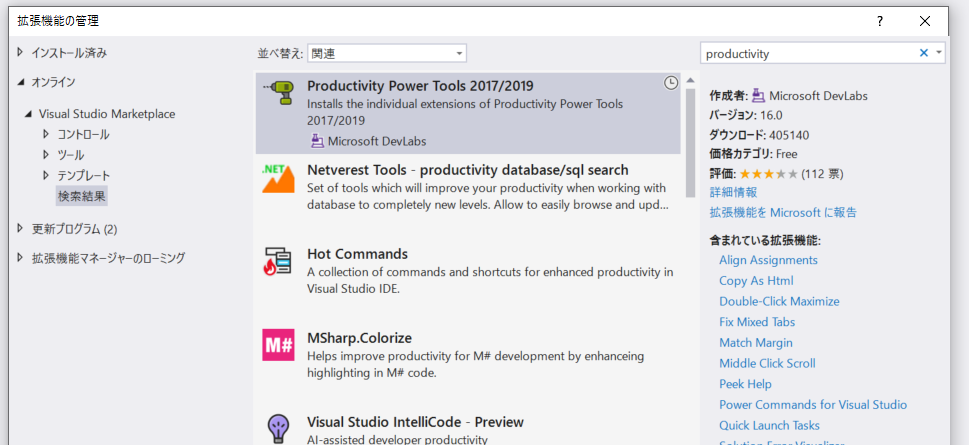Click the Microsoft DevLabs flask icon in list
The width and height of the screenshot is (969, 445).
(317, 141)
